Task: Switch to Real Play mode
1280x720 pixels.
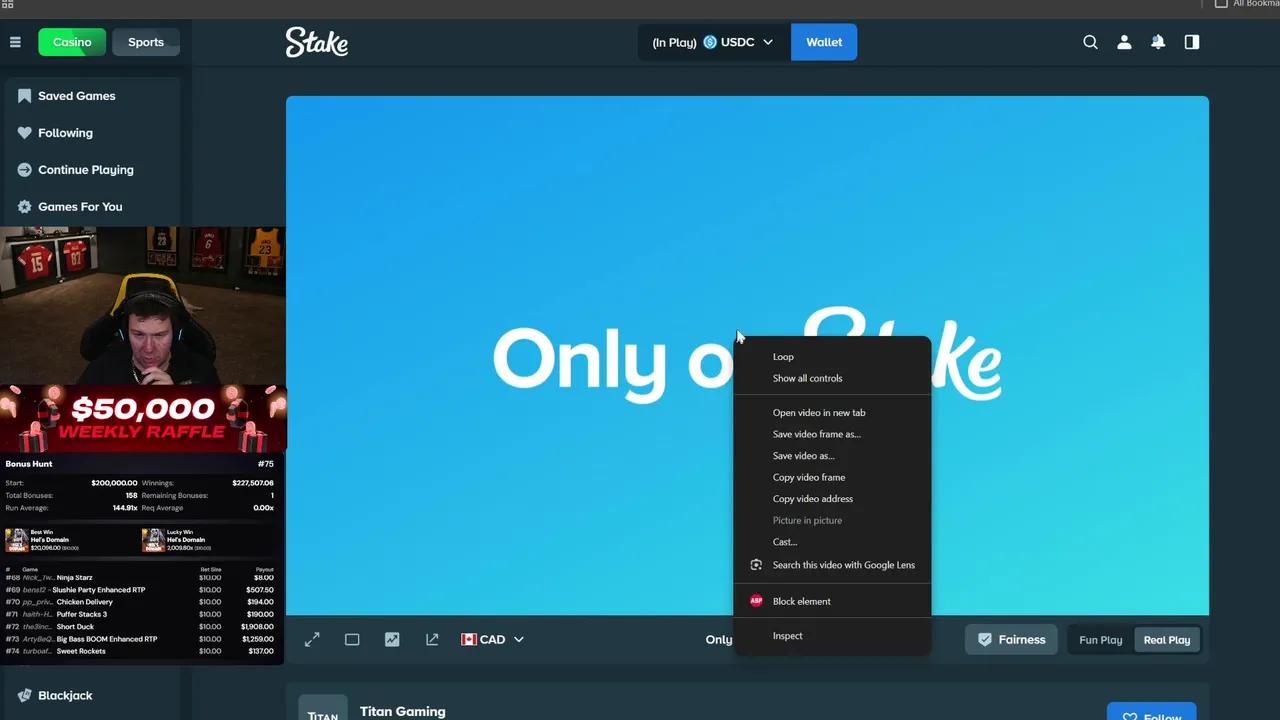Action: tap(1167, 640)
